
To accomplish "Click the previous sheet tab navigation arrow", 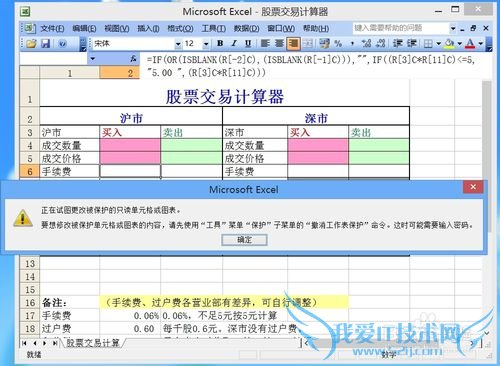I will [x=35, y=343].
